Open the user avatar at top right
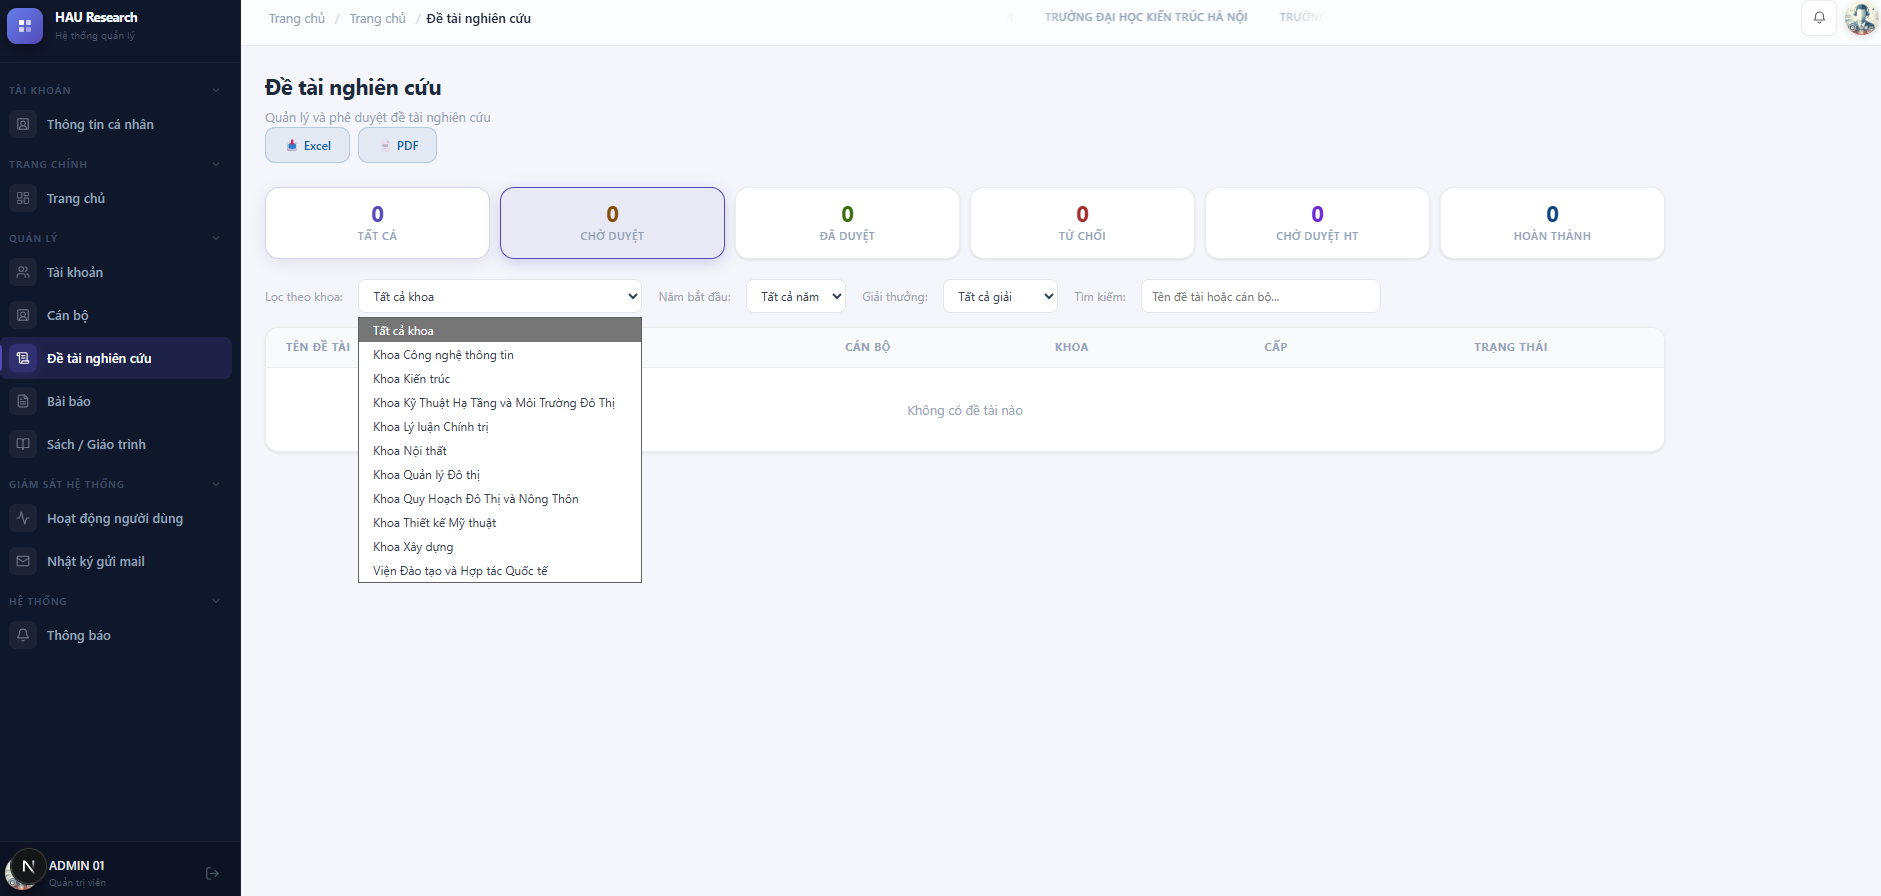The image size is (1881, 896). [1861, 18]
